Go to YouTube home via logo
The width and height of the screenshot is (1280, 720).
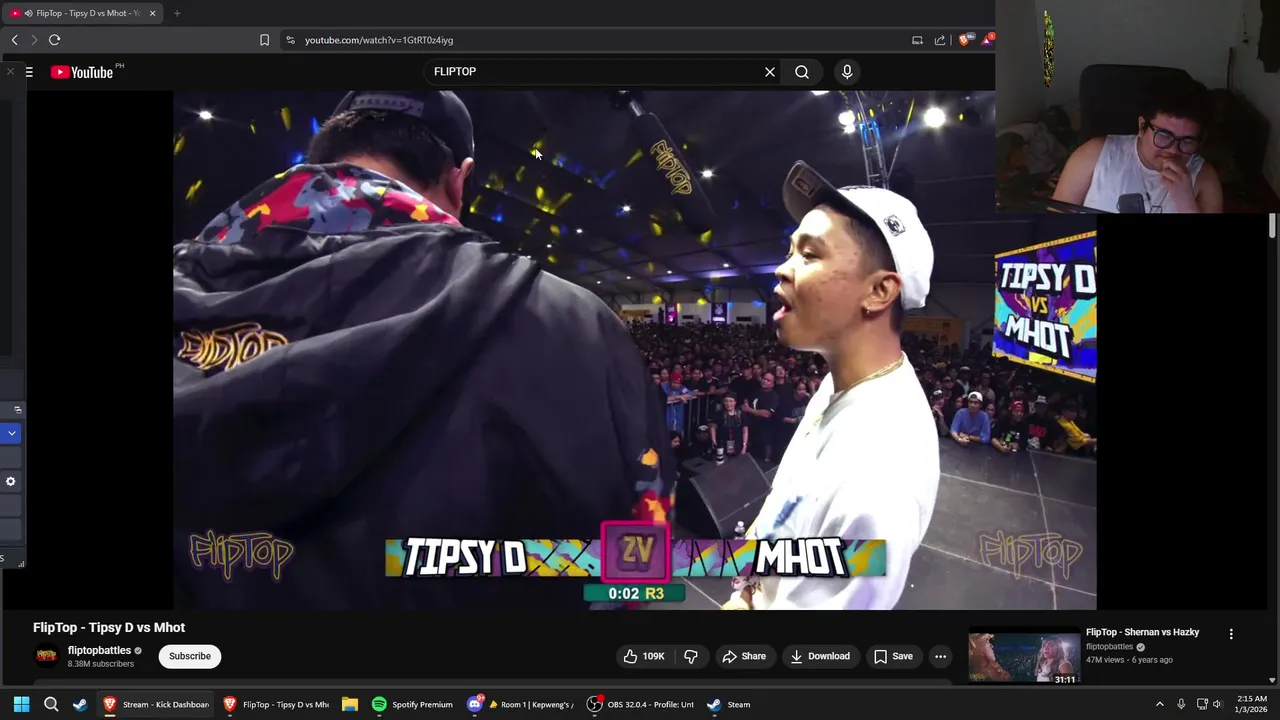point(82,72)
